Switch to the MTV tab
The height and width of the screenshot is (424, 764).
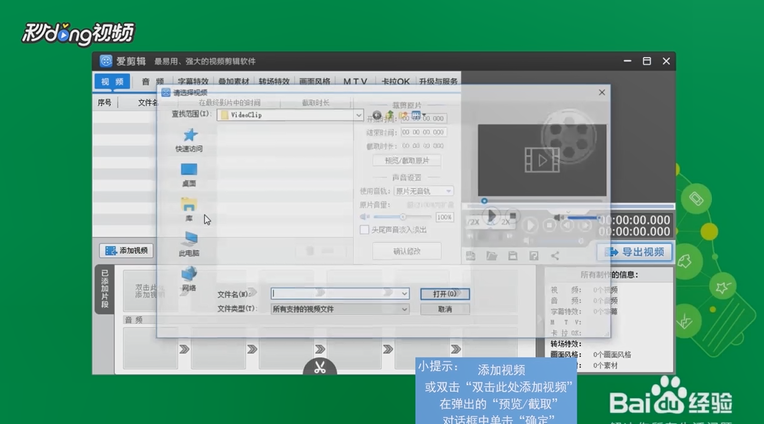355,81
